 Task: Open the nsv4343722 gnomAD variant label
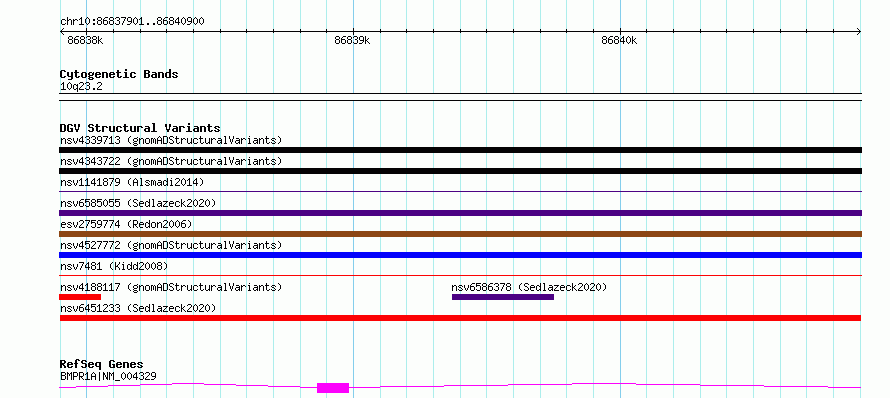click(171, 161)
